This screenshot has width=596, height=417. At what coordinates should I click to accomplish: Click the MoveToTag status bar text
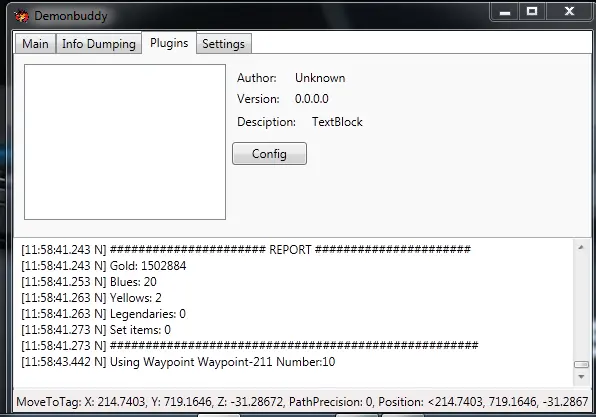pos(302,402)
